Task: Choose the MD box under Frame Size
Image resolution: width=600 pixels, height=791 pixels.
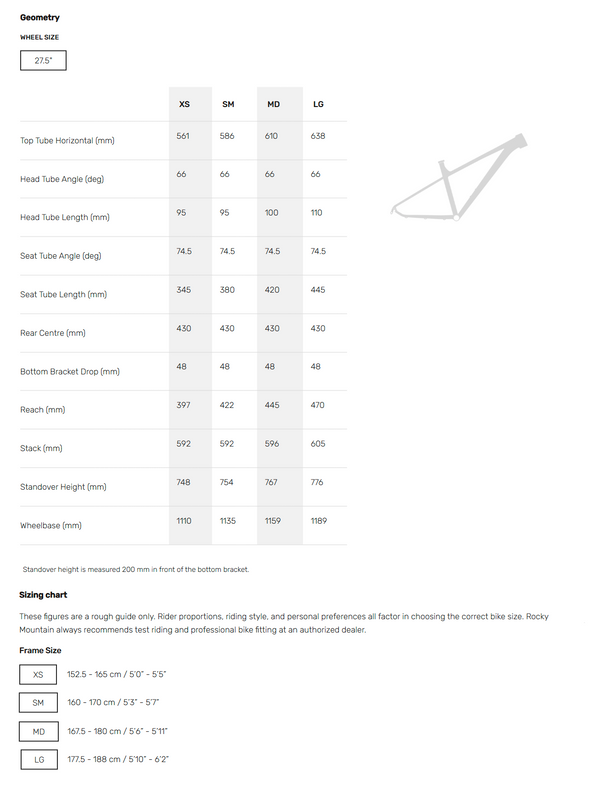Action: point(38,731)
